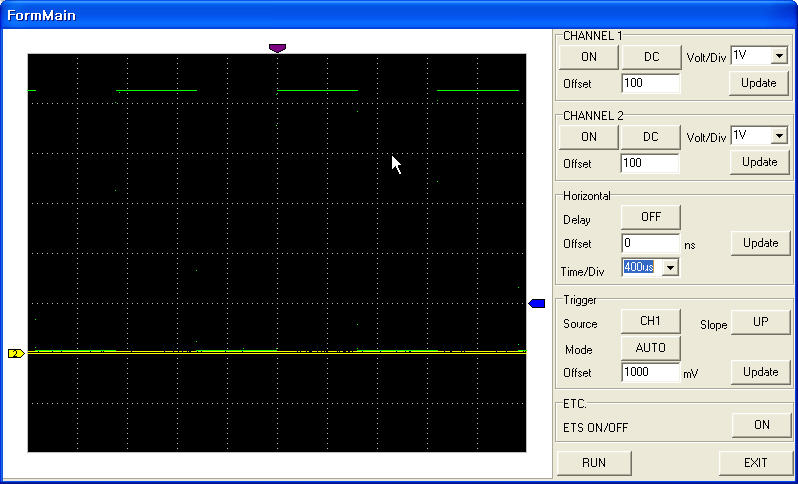Click Trigger Update button
Viewport: 798px width, 484px height.
pyautogui.click(x=760, y=373)
